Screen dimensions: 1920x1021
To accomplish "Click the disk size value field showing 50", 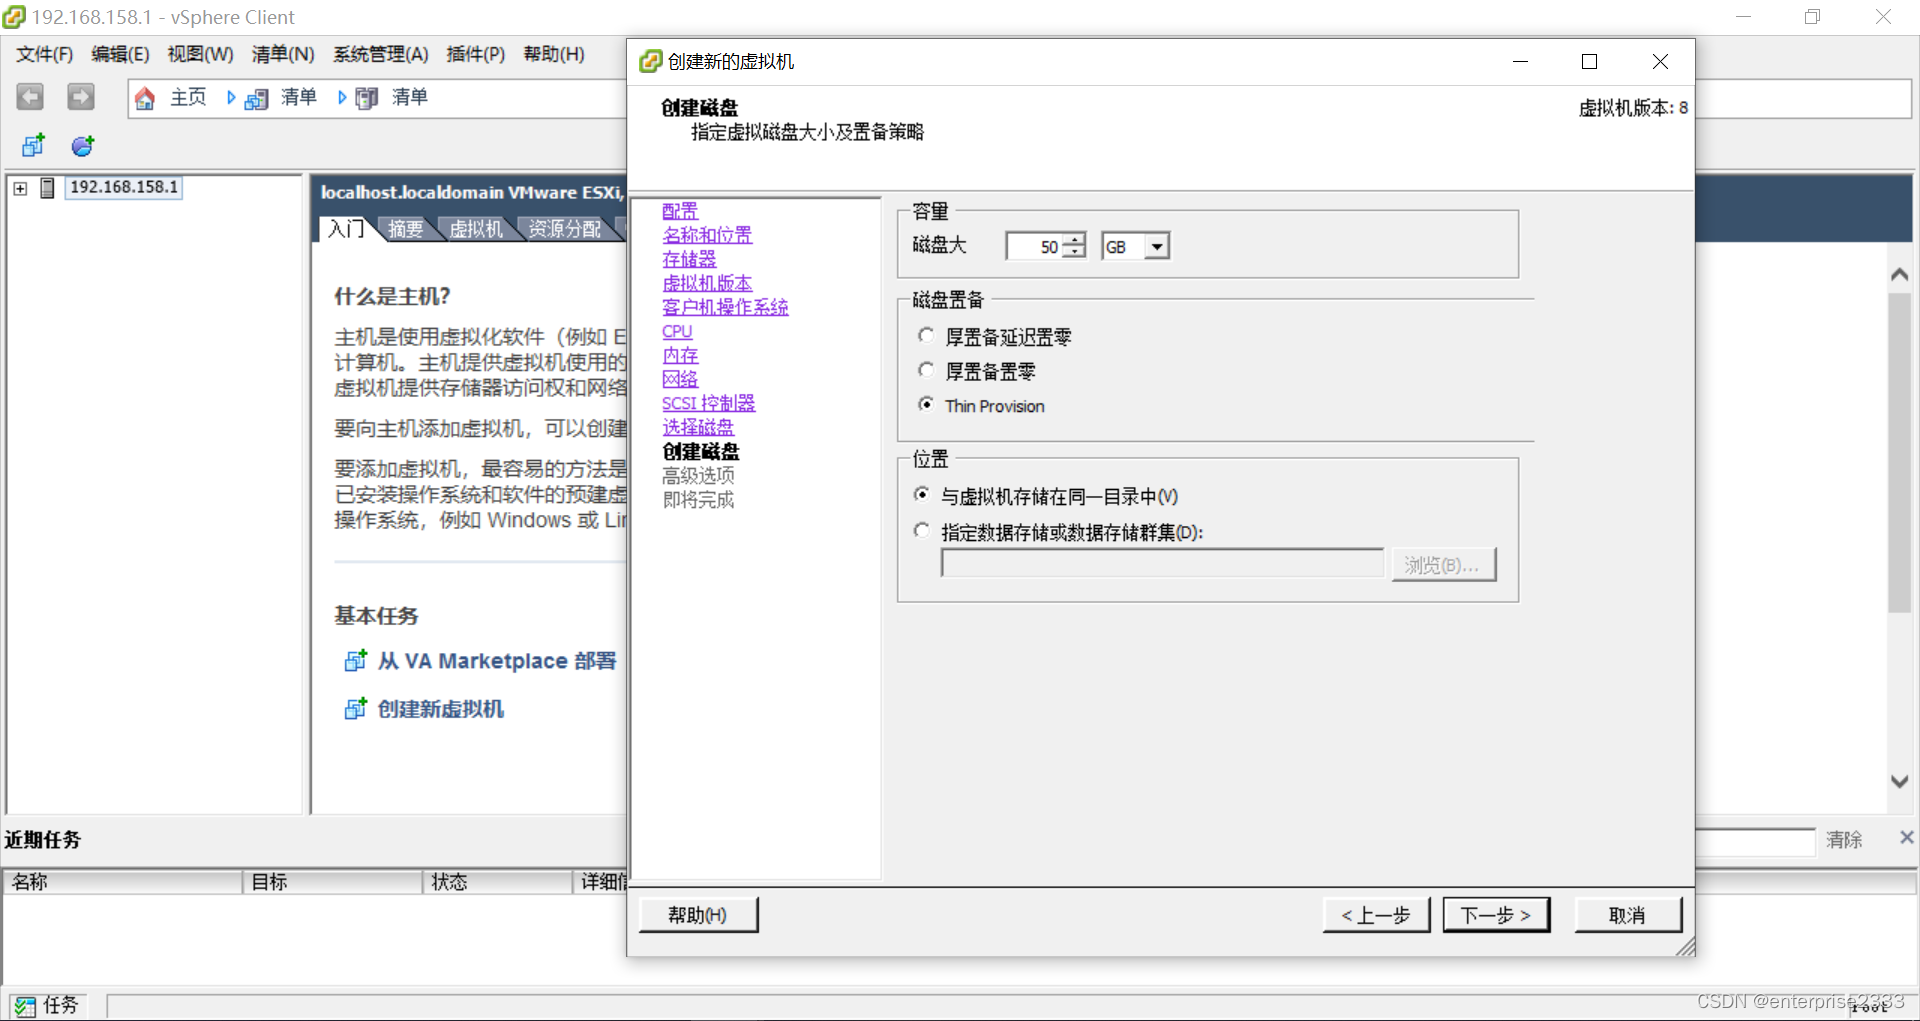I will pyautogui.click(x=1034, y=246).
